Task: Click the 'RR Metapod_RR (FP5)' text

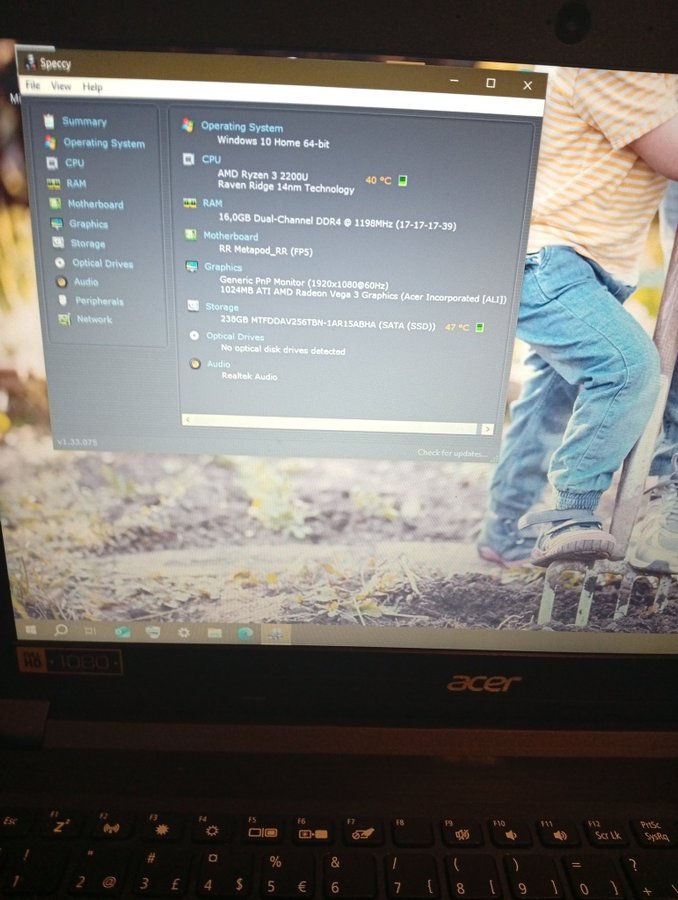Action: (x=266, y=250)
